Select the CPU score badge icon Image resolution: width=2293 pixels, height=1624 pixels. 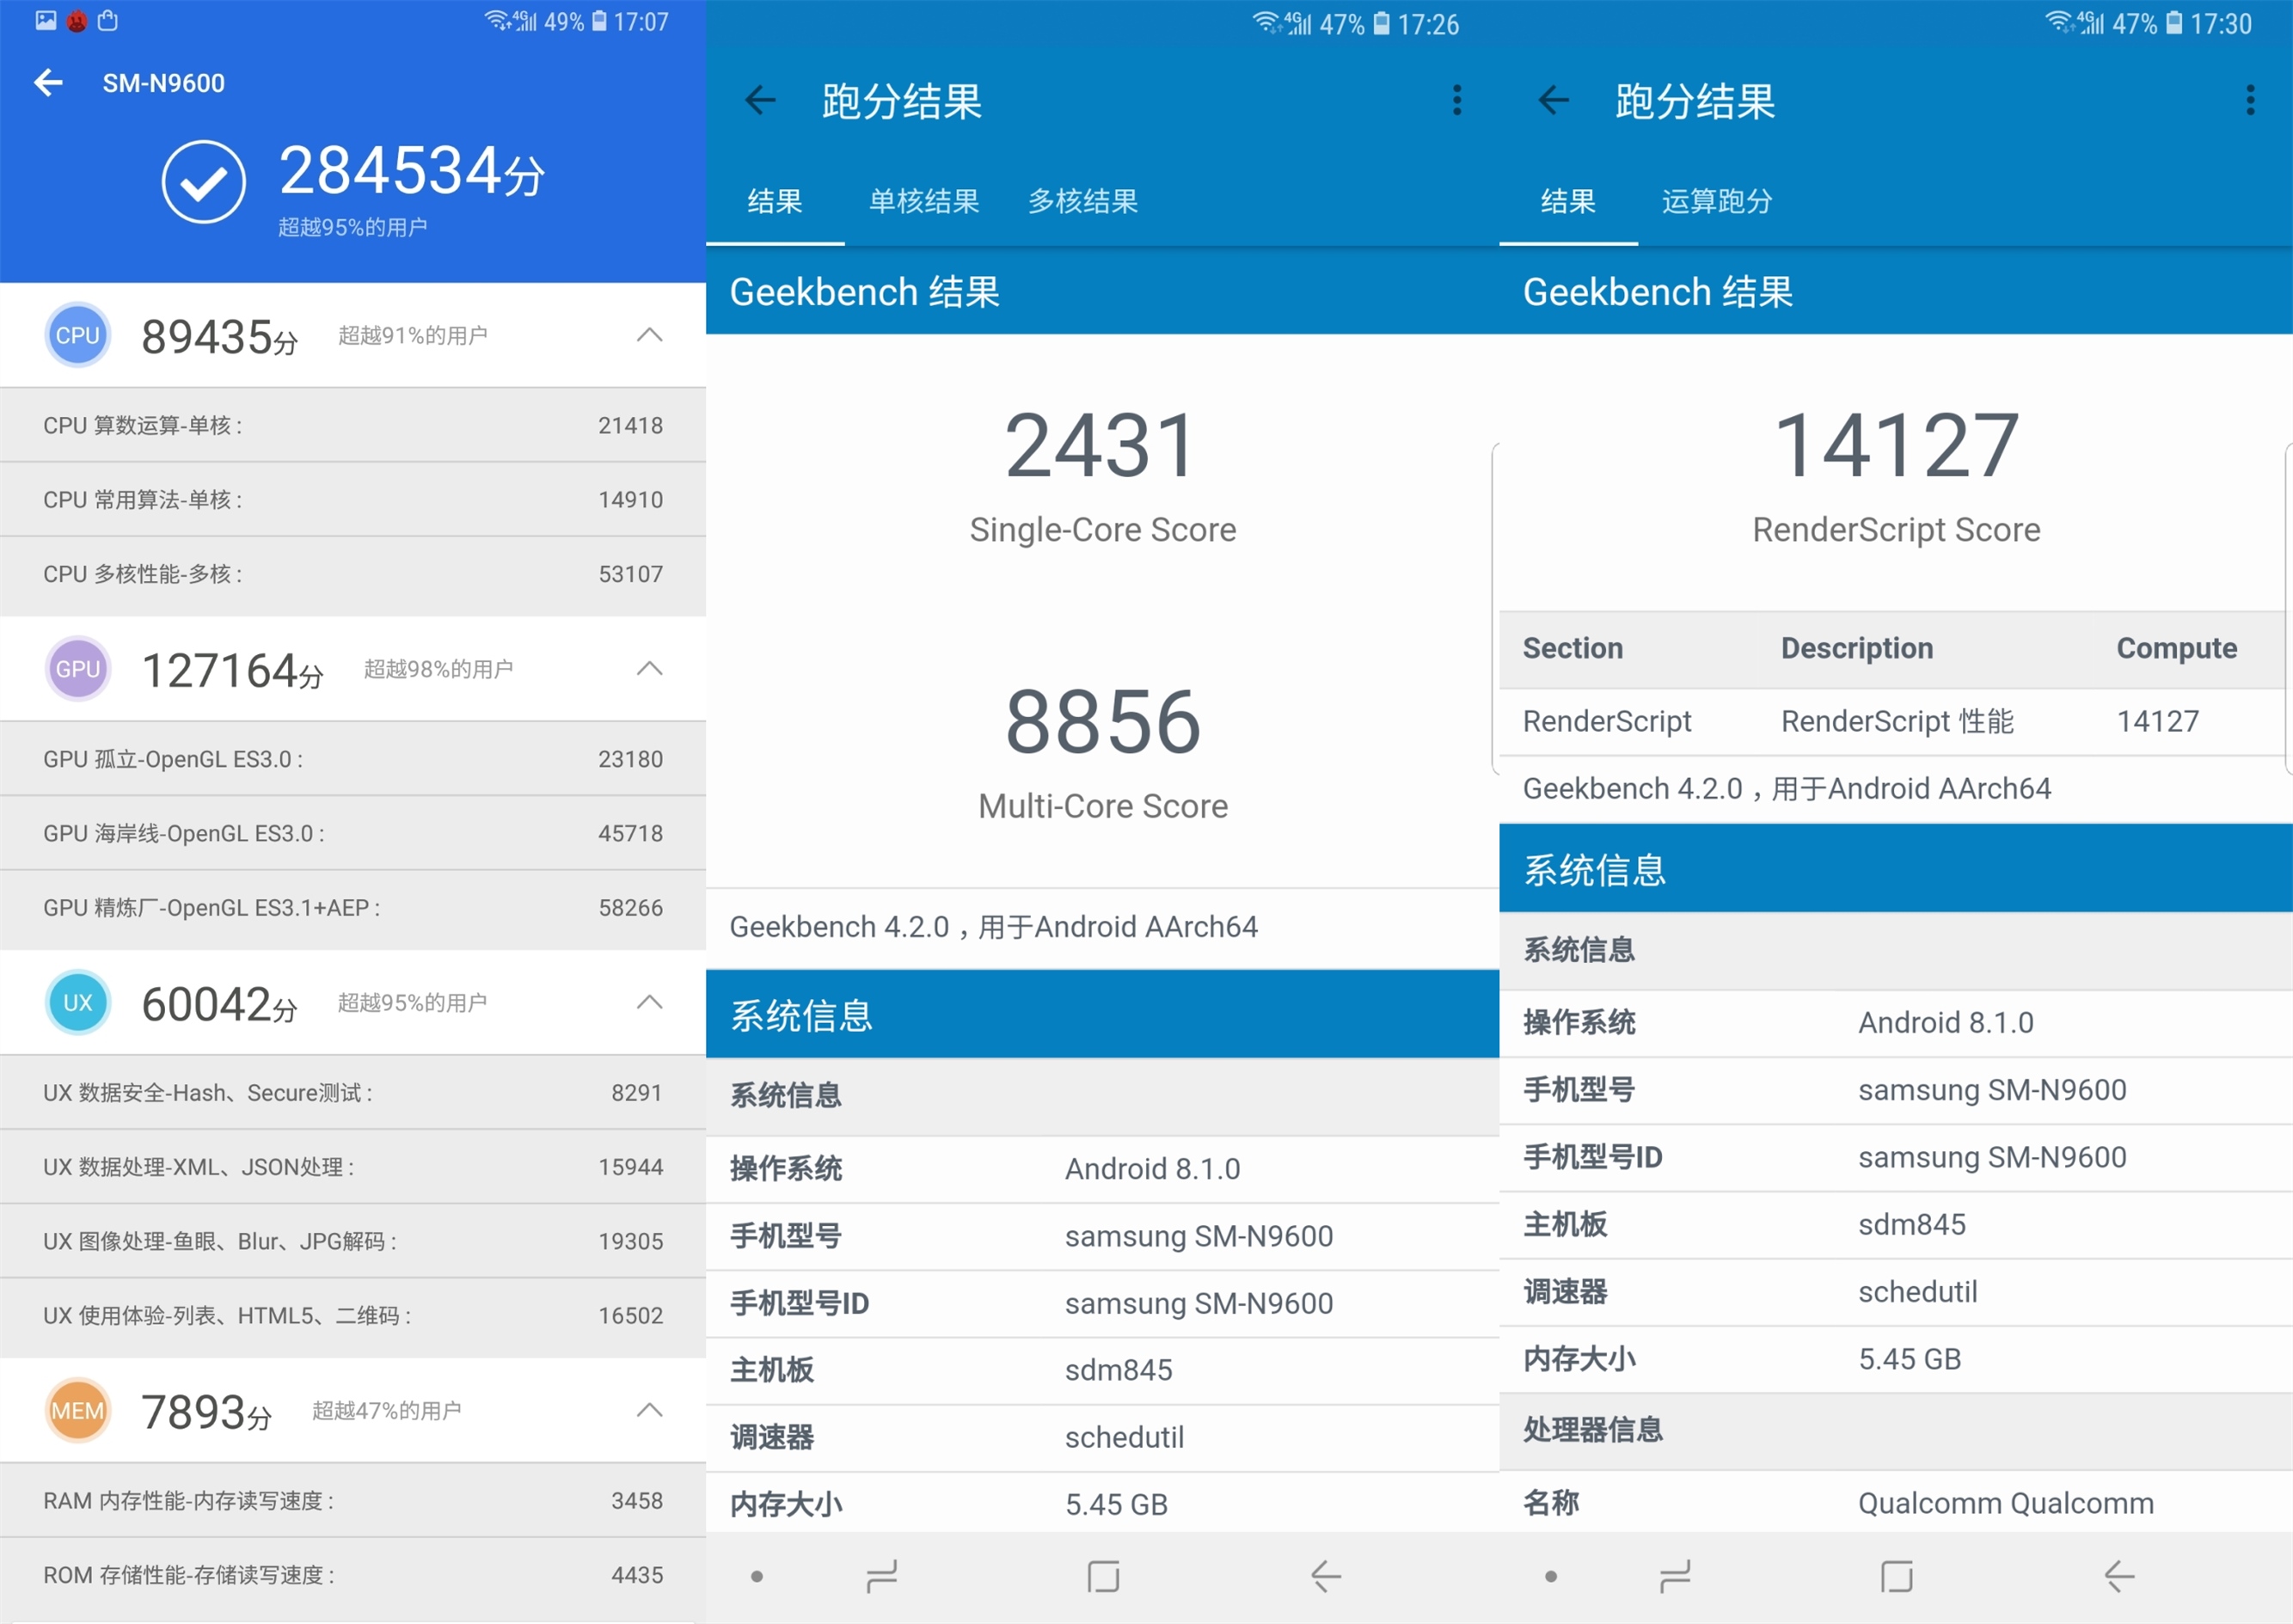click(77, 335)
